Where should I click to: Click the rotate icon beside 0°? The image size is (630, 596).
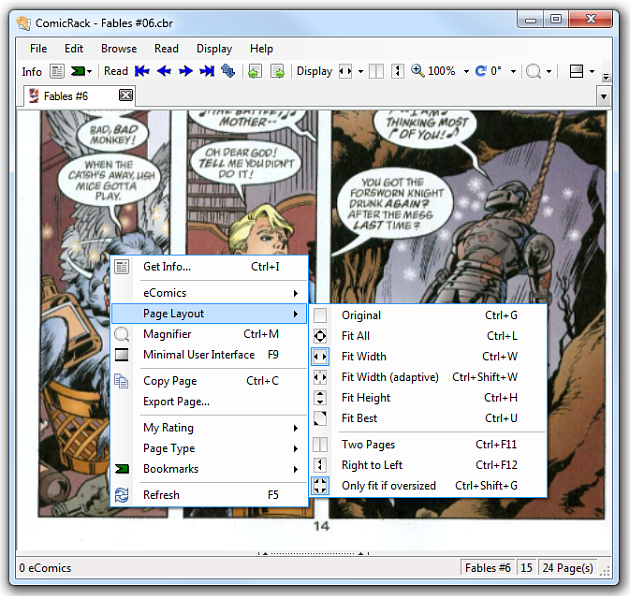point(481,72)
